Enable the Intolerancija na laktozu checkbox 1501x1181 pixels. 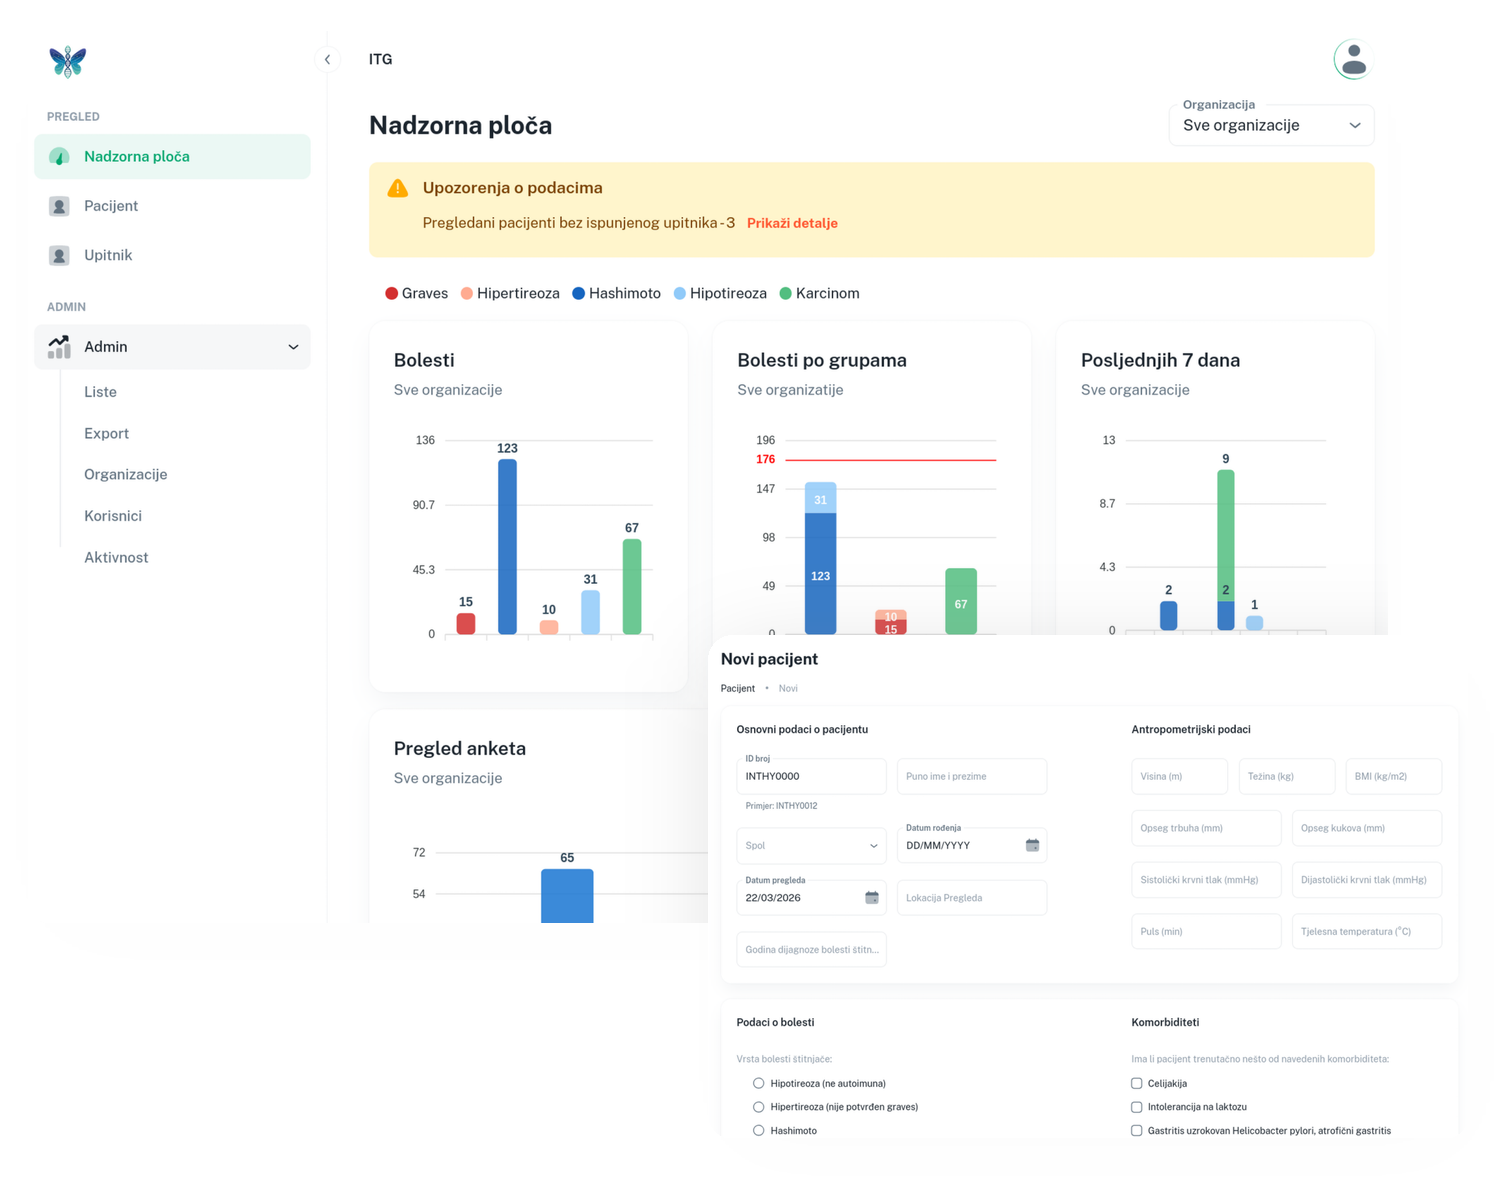point(1136,1107)
